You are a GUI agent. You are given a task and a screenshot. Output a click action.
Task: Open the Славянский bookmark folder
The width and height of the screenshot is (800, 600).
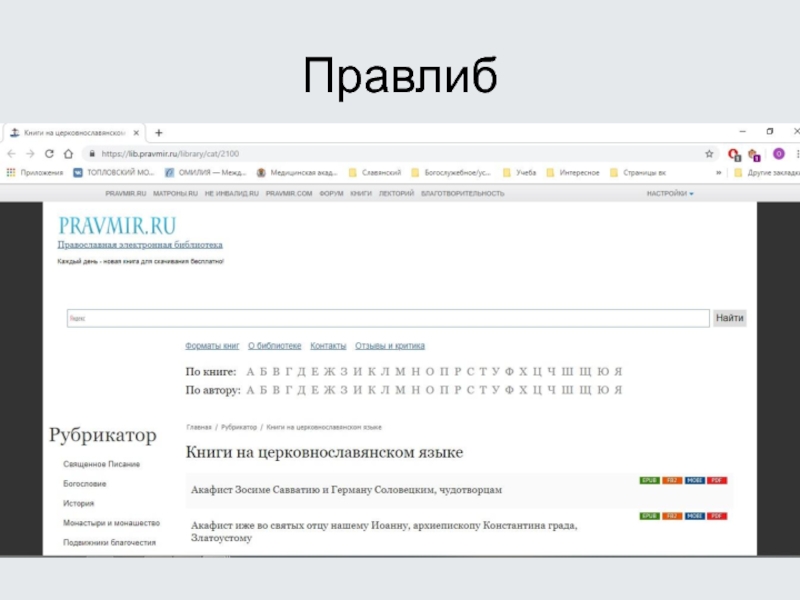pyautogui.click(x=375, y=173)
